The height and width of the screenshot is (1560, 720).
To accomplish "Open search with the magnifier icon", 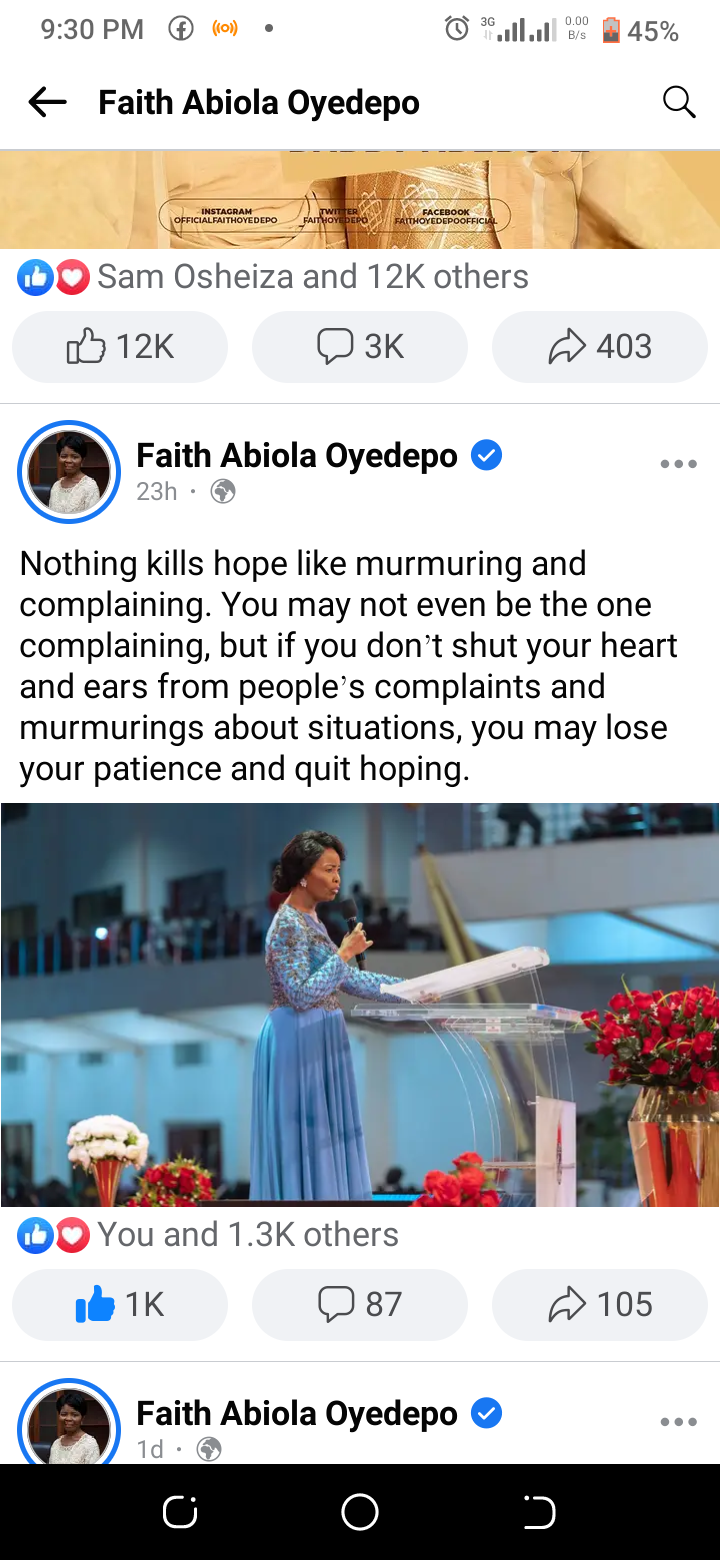I will pyautogui.click(x=679, y=102).
